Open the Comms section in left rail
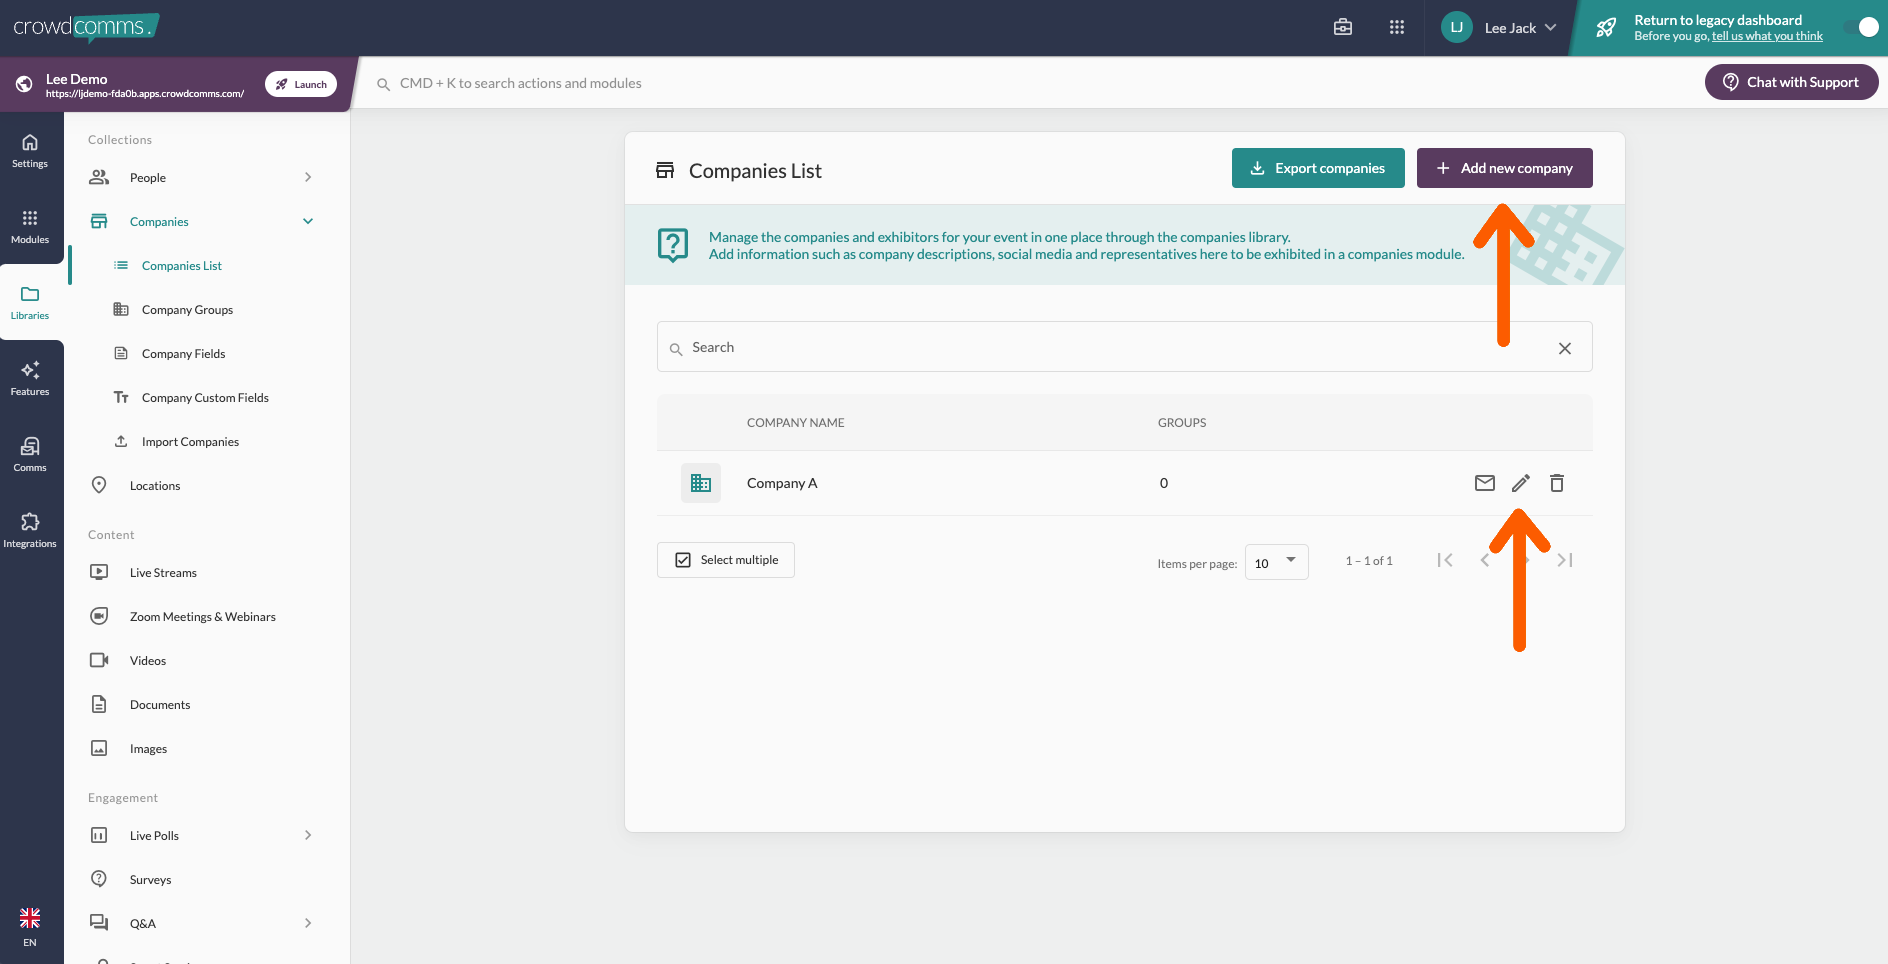 (x=30, y=454)
